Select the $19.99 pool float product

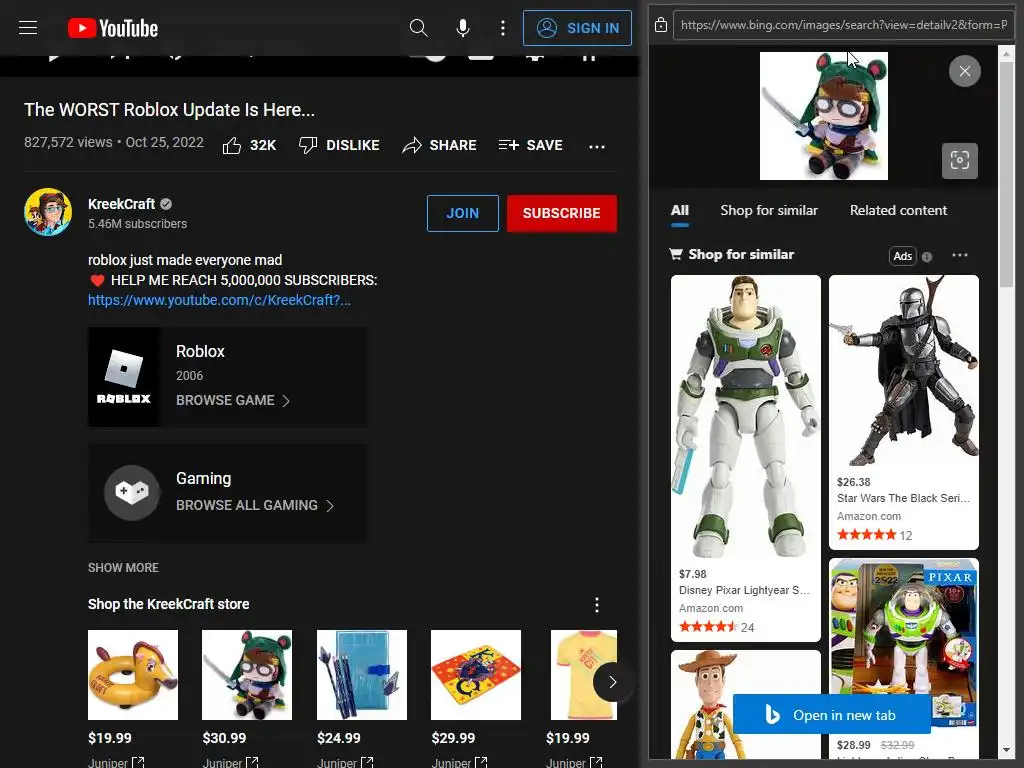[133, 675]
